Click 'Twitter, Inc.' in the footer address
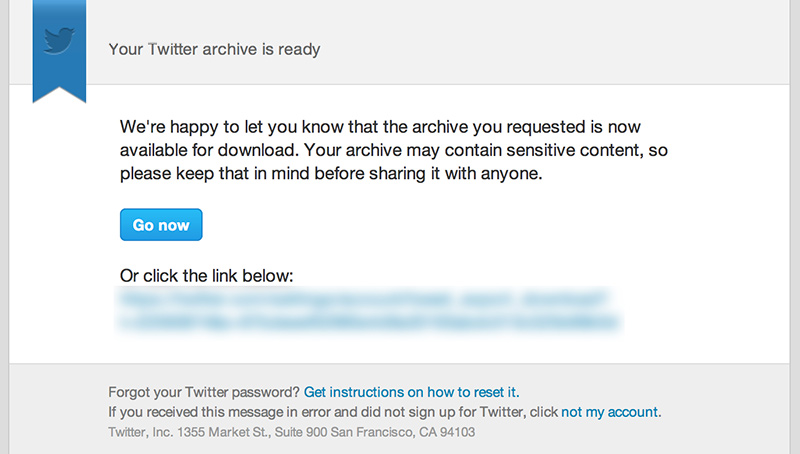Viewport: 800px width, 454px height. pos(139,432)
